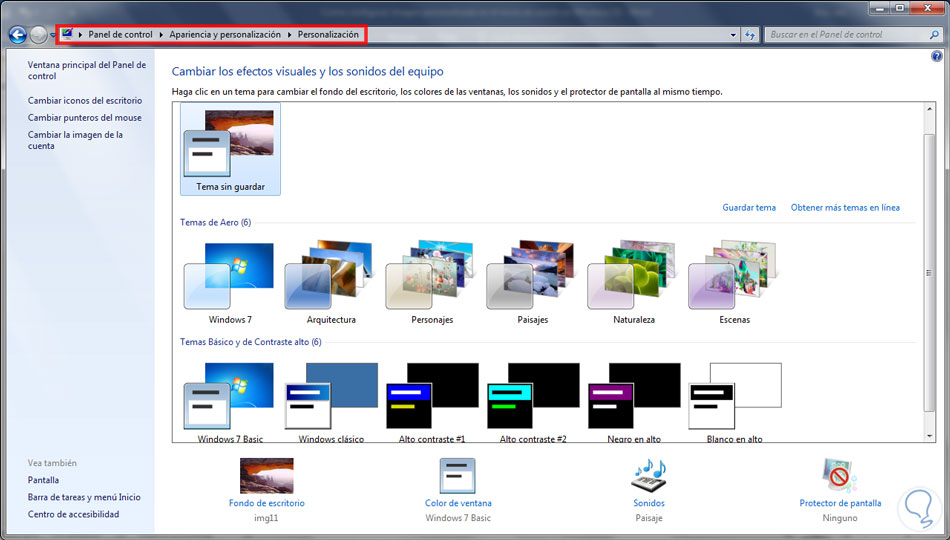Click the Control Panel icon in address bar
This screenshot has height=540, width=950.
(x=67, y=35)
